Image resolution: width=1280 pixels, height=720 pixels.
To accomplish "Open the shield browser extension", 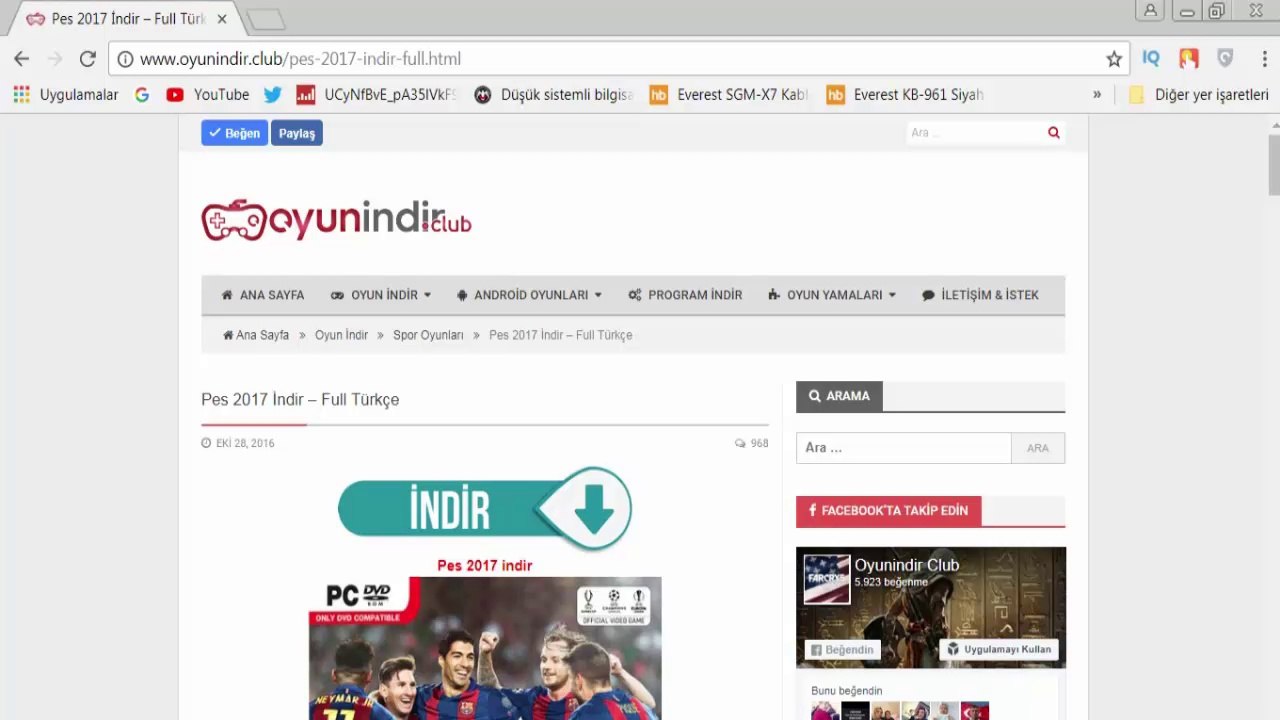I will (x=1225, y=59).
